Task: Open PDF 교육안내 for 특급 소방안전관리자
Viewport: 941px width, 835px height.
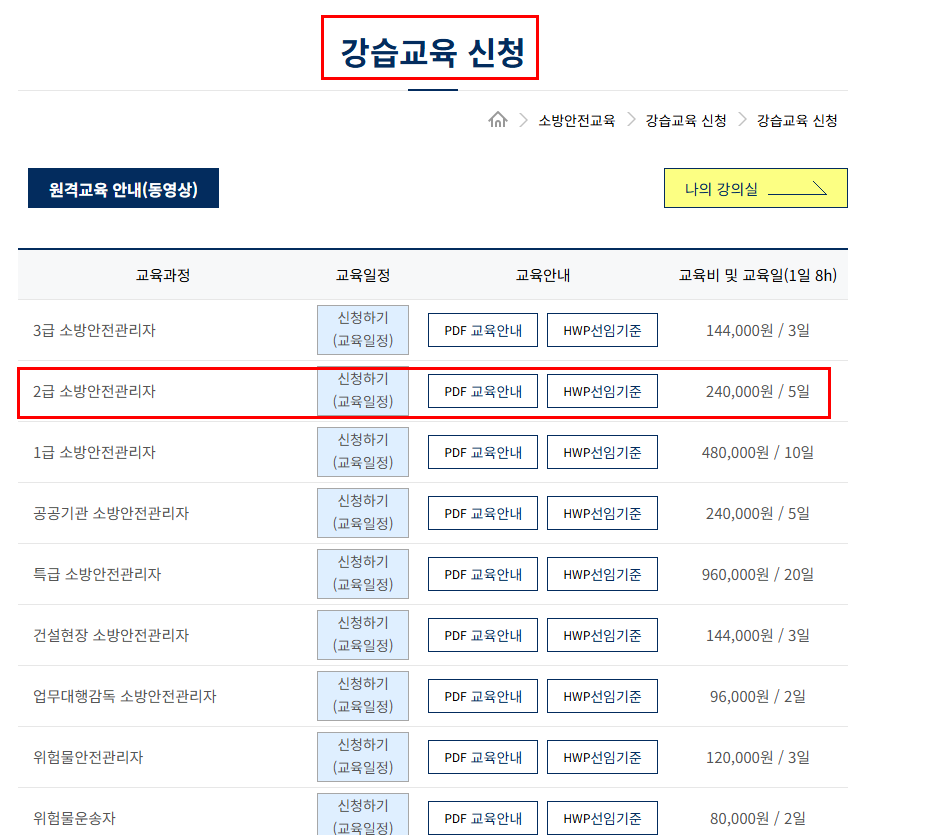Action: tap(483, 574)
